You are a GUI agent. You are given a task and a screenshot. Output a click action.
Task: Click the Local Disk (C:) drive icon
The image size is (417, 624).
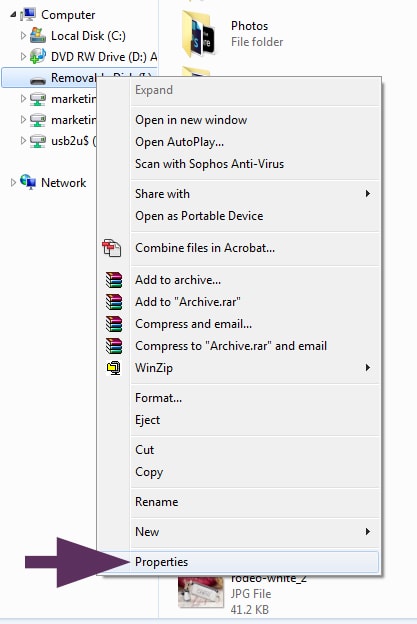[x=38, y=35]
